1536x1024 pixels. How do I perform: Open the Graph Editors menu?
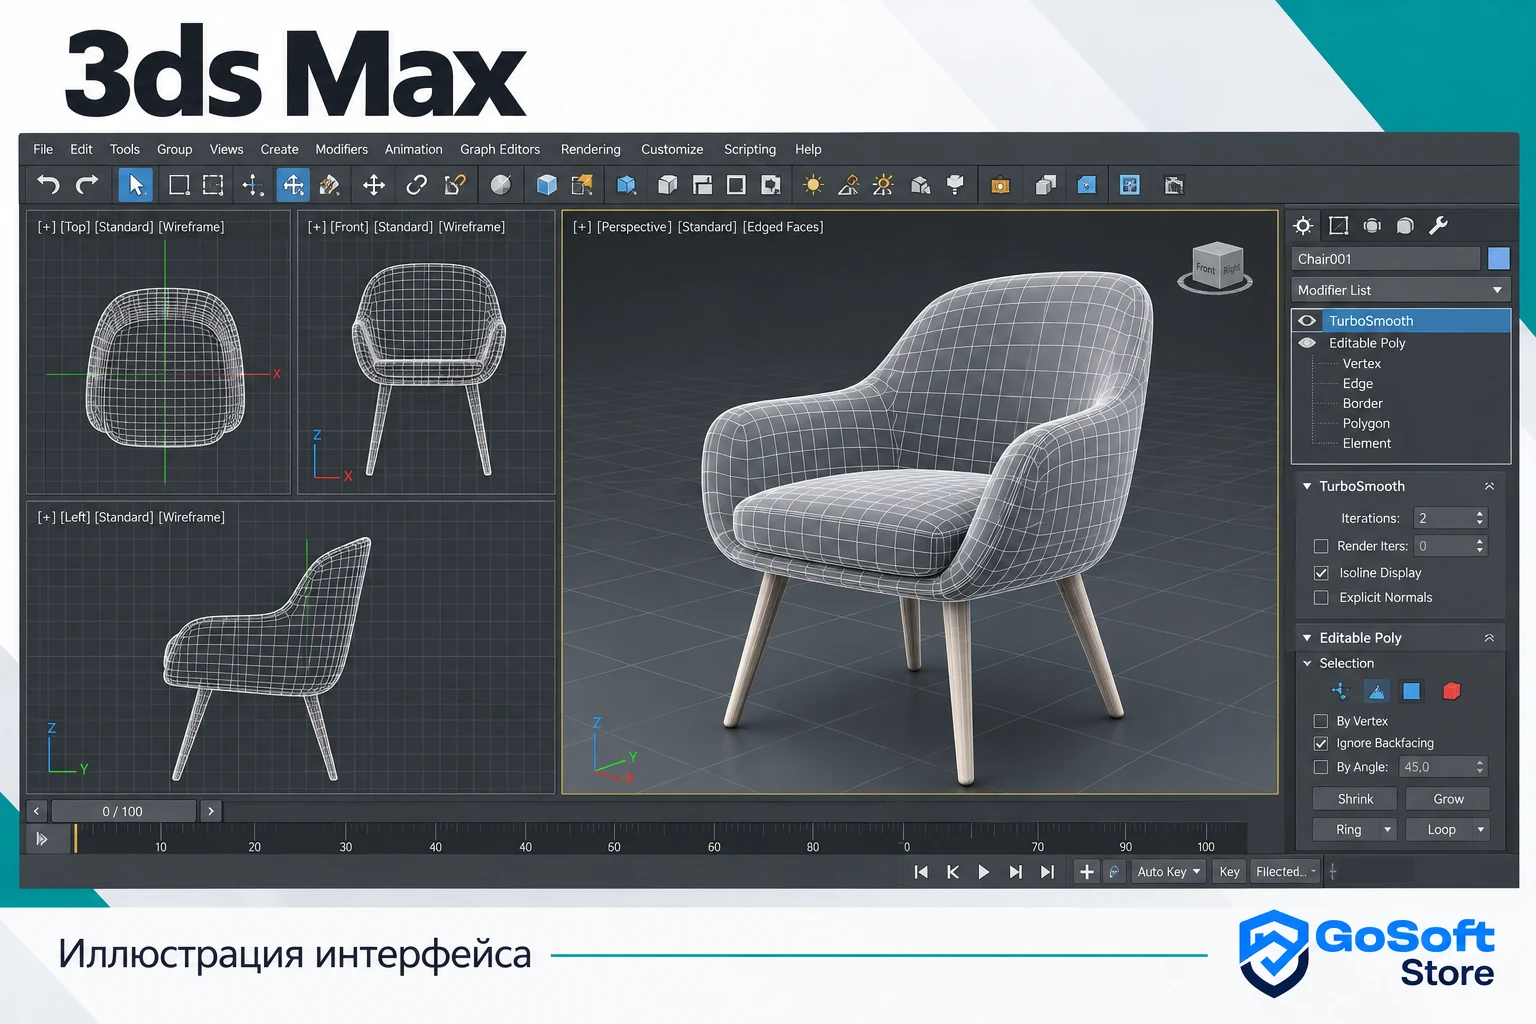coord(500,149)
